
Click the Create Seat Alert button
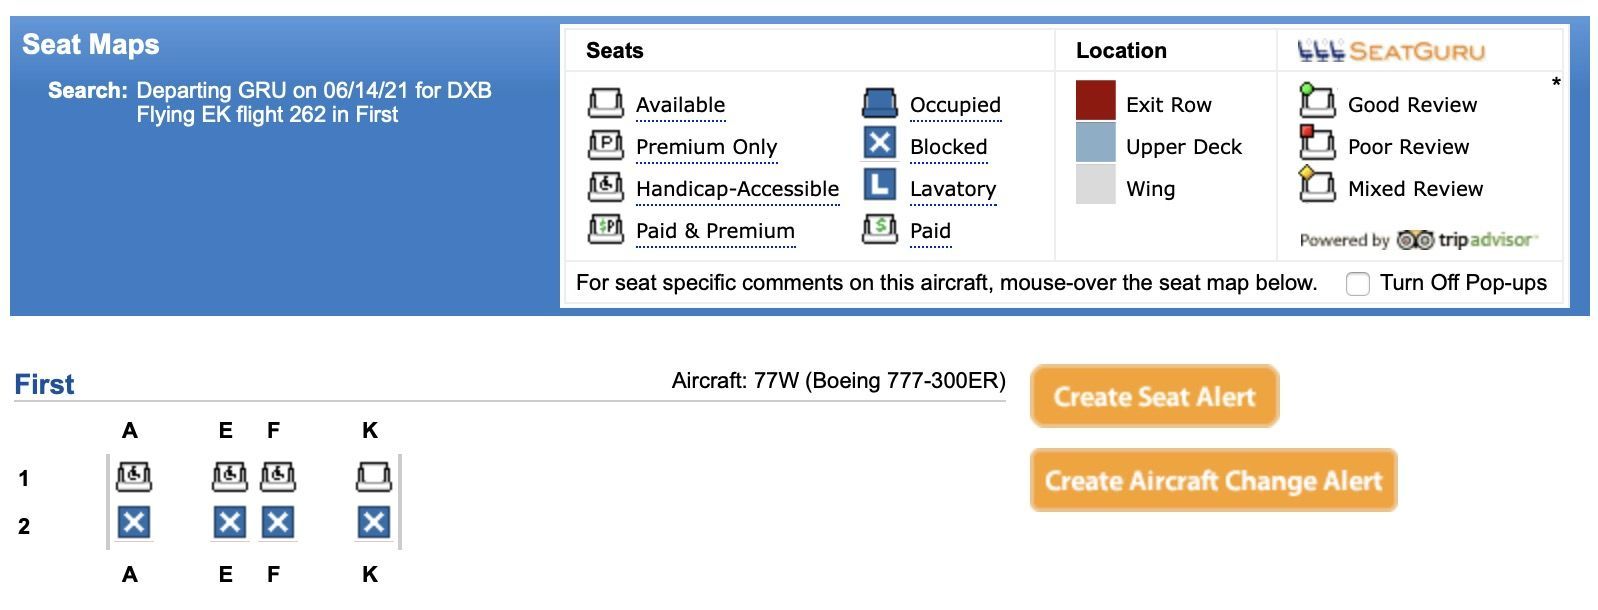[x=1155, y=397]
